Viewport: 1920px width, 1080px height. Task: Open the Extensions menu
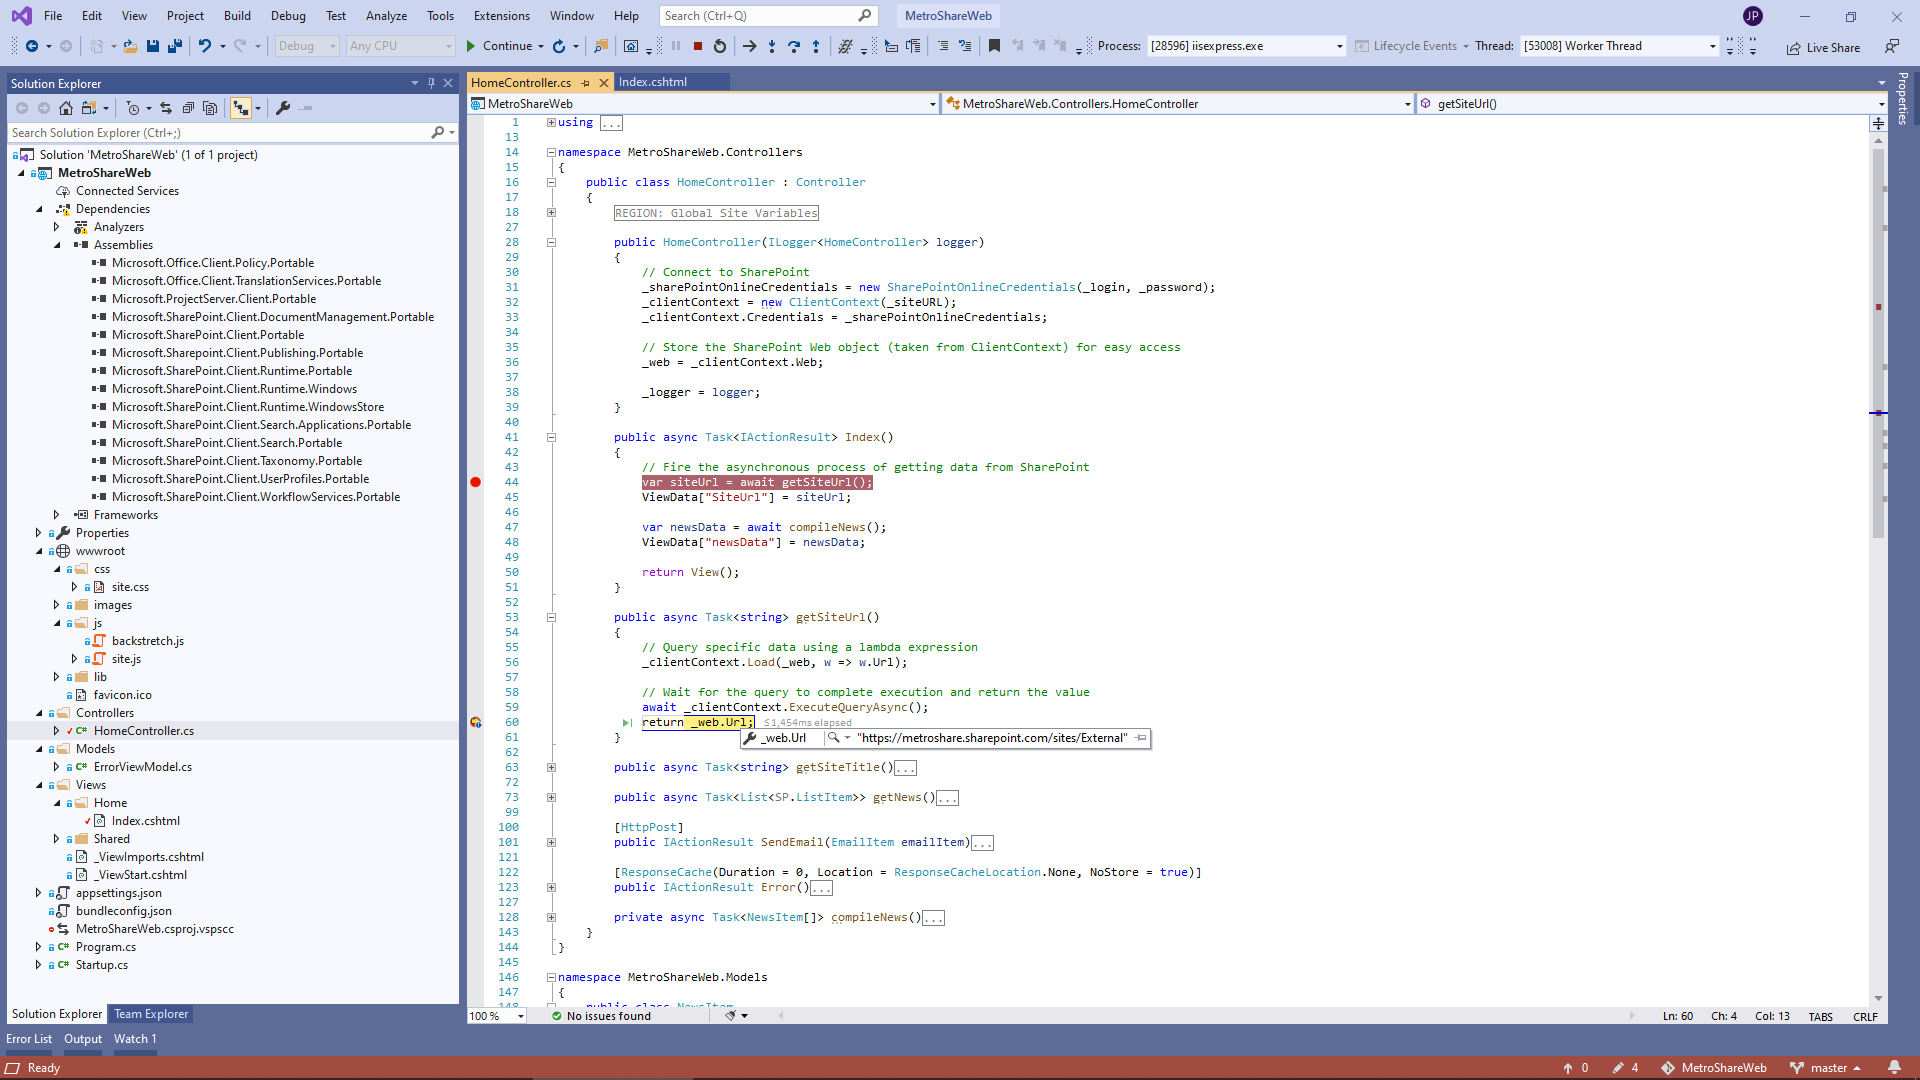pos(502,16)
